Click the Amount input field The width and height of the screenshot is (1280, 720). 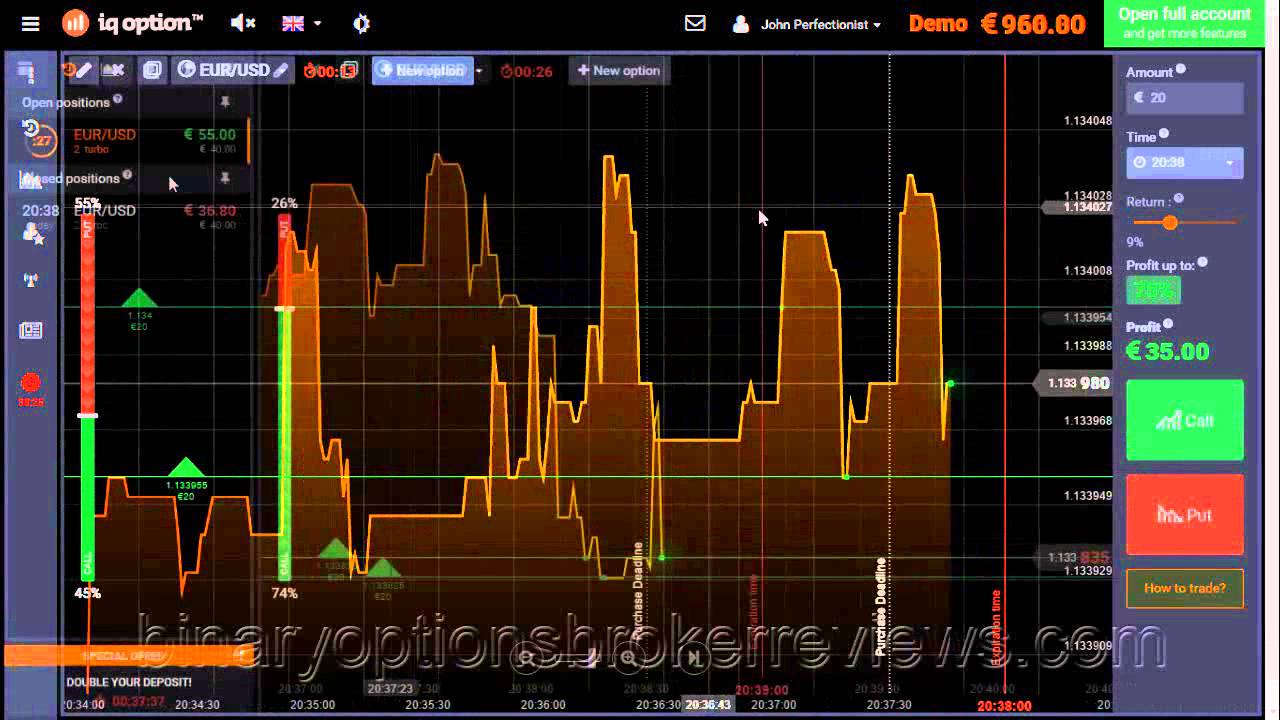[x=1185, y=97]
